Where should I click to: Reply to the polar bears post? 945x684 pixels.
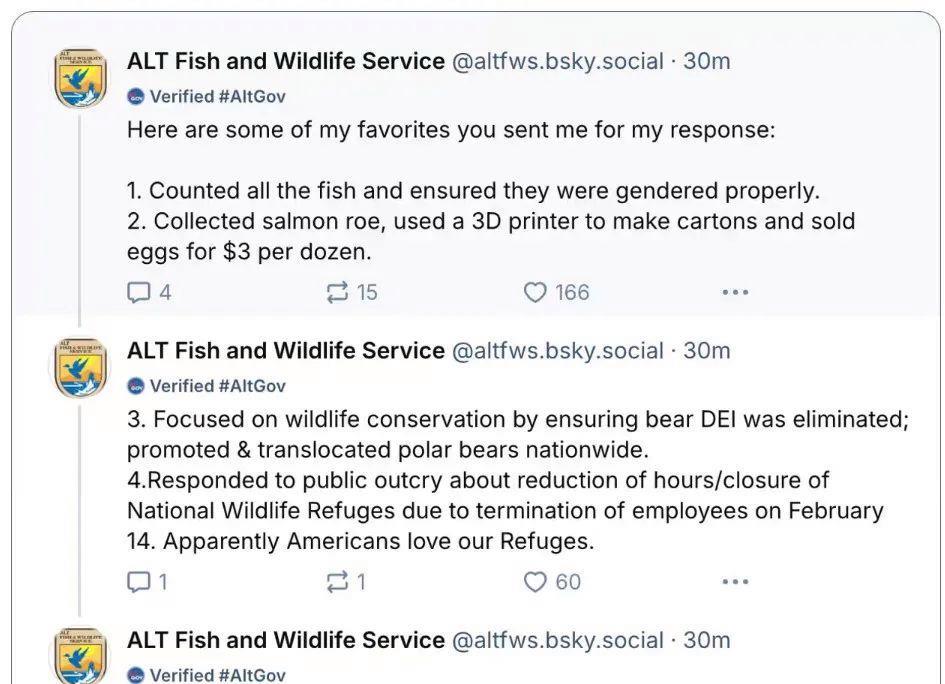(x=139, y=581)
